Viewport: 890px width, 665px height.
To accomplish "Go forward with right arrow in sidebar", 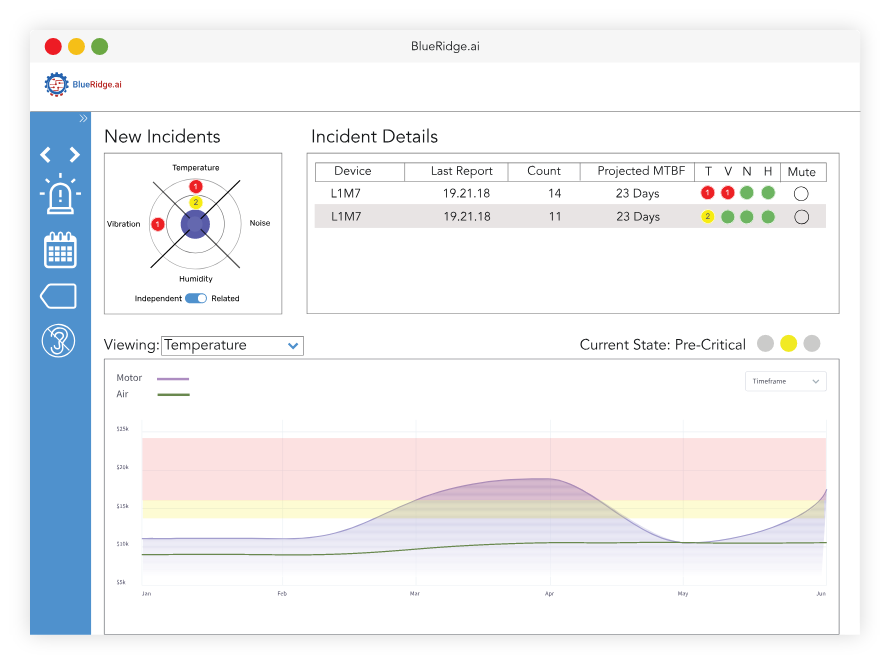I will click(74, 154).
